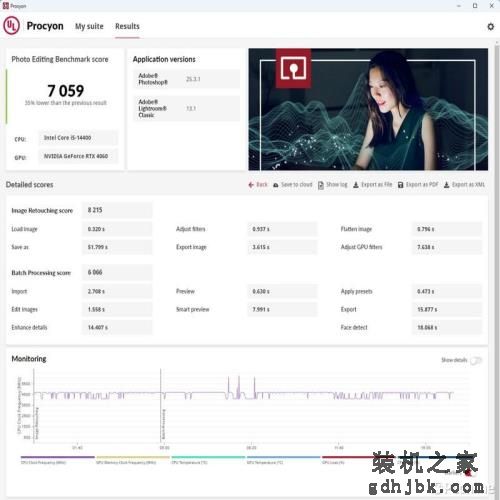Viewport: 500px width, 500px height.
Task: Go back using the Back arrow
Action: tap(258, 185)
